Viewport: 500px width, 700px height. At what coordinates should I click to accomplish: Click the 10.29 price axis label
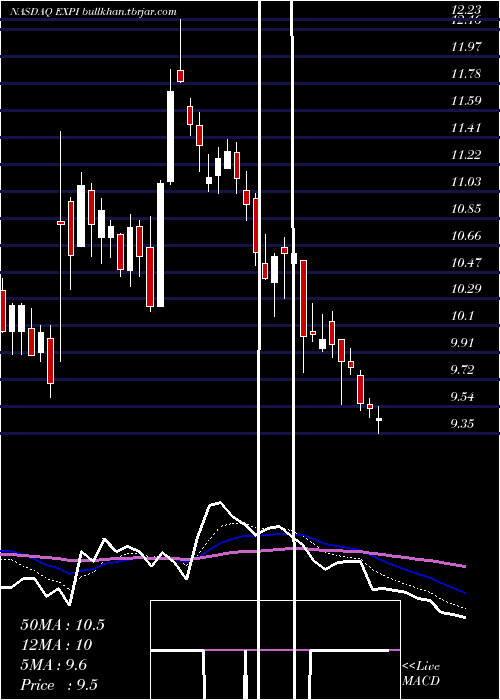tap(466, 288)
